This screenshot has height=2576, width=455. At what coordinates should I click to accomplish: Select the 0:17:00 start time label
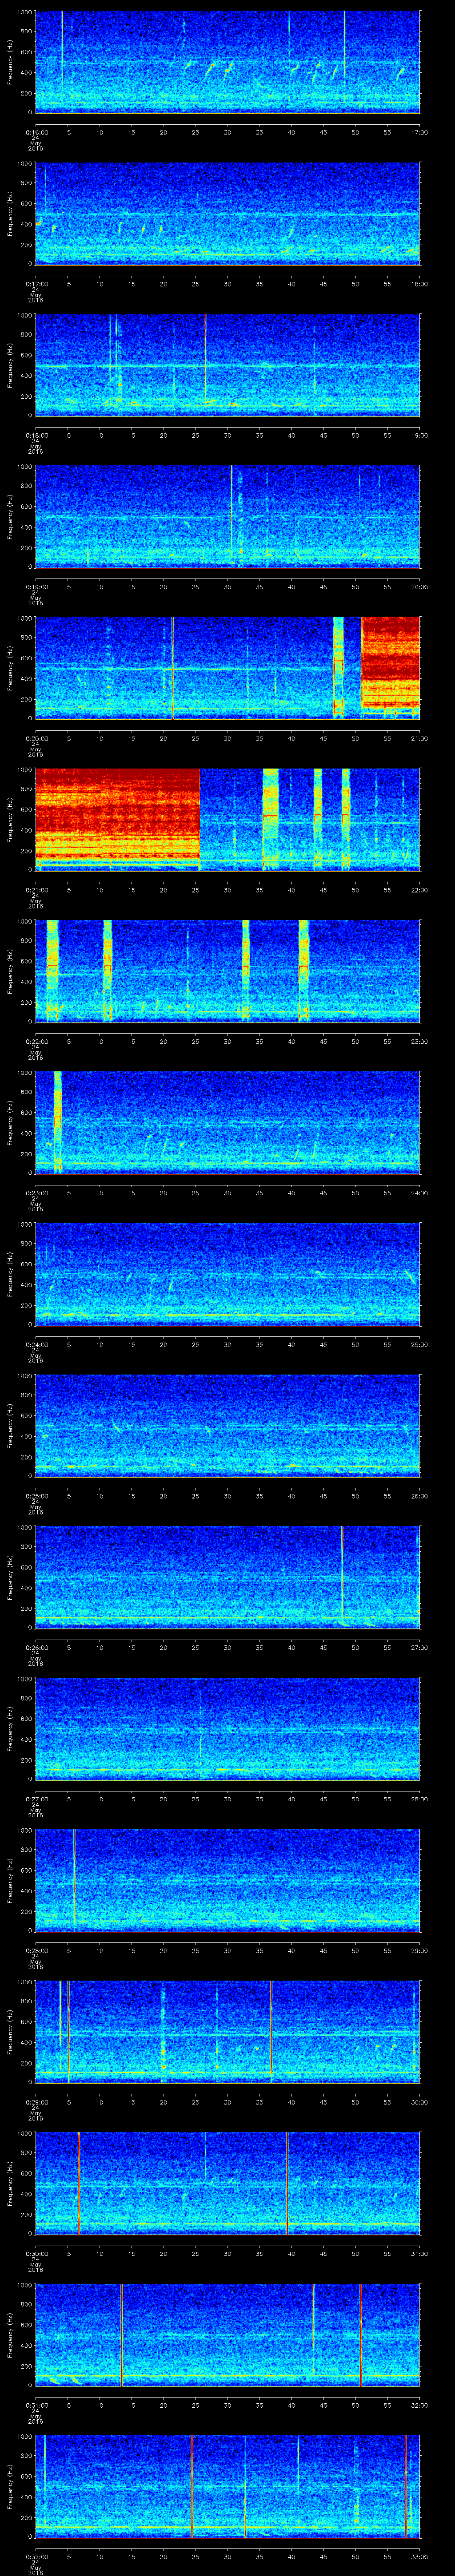(x=36, y=284)
